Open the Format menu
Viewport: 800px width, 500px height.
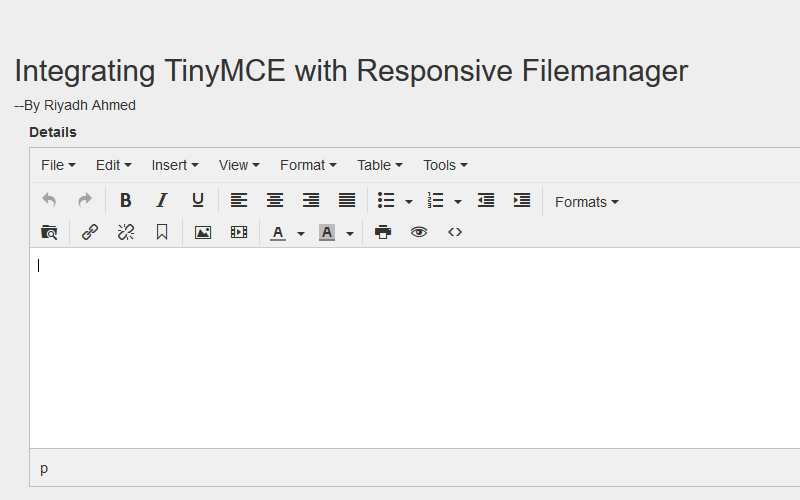tap(308, 165)
